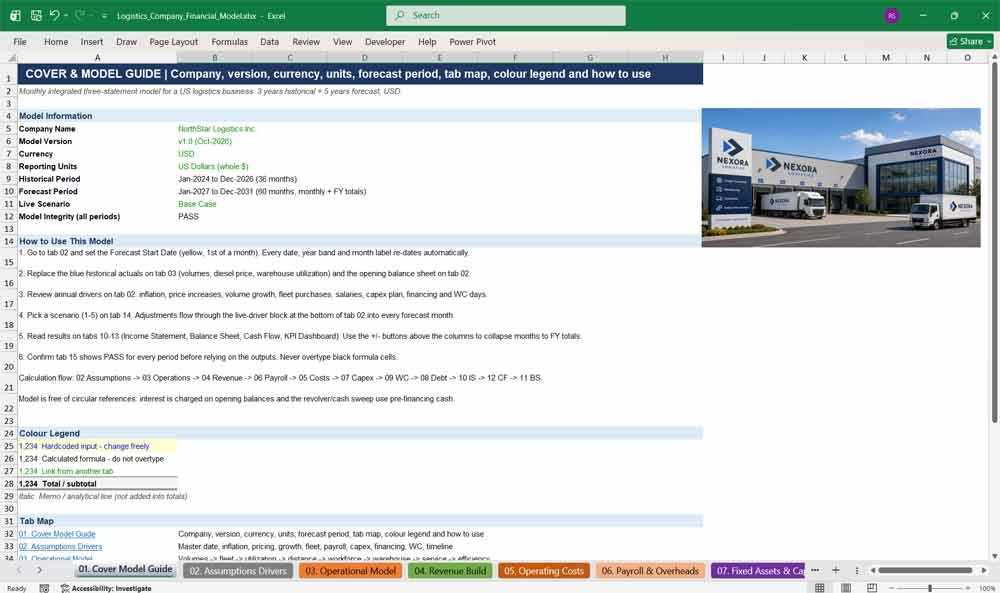Select 'Link from another tab' legend cell
Image resolution: width=1000 pixels, height=593 pixels.
[97, 471]
